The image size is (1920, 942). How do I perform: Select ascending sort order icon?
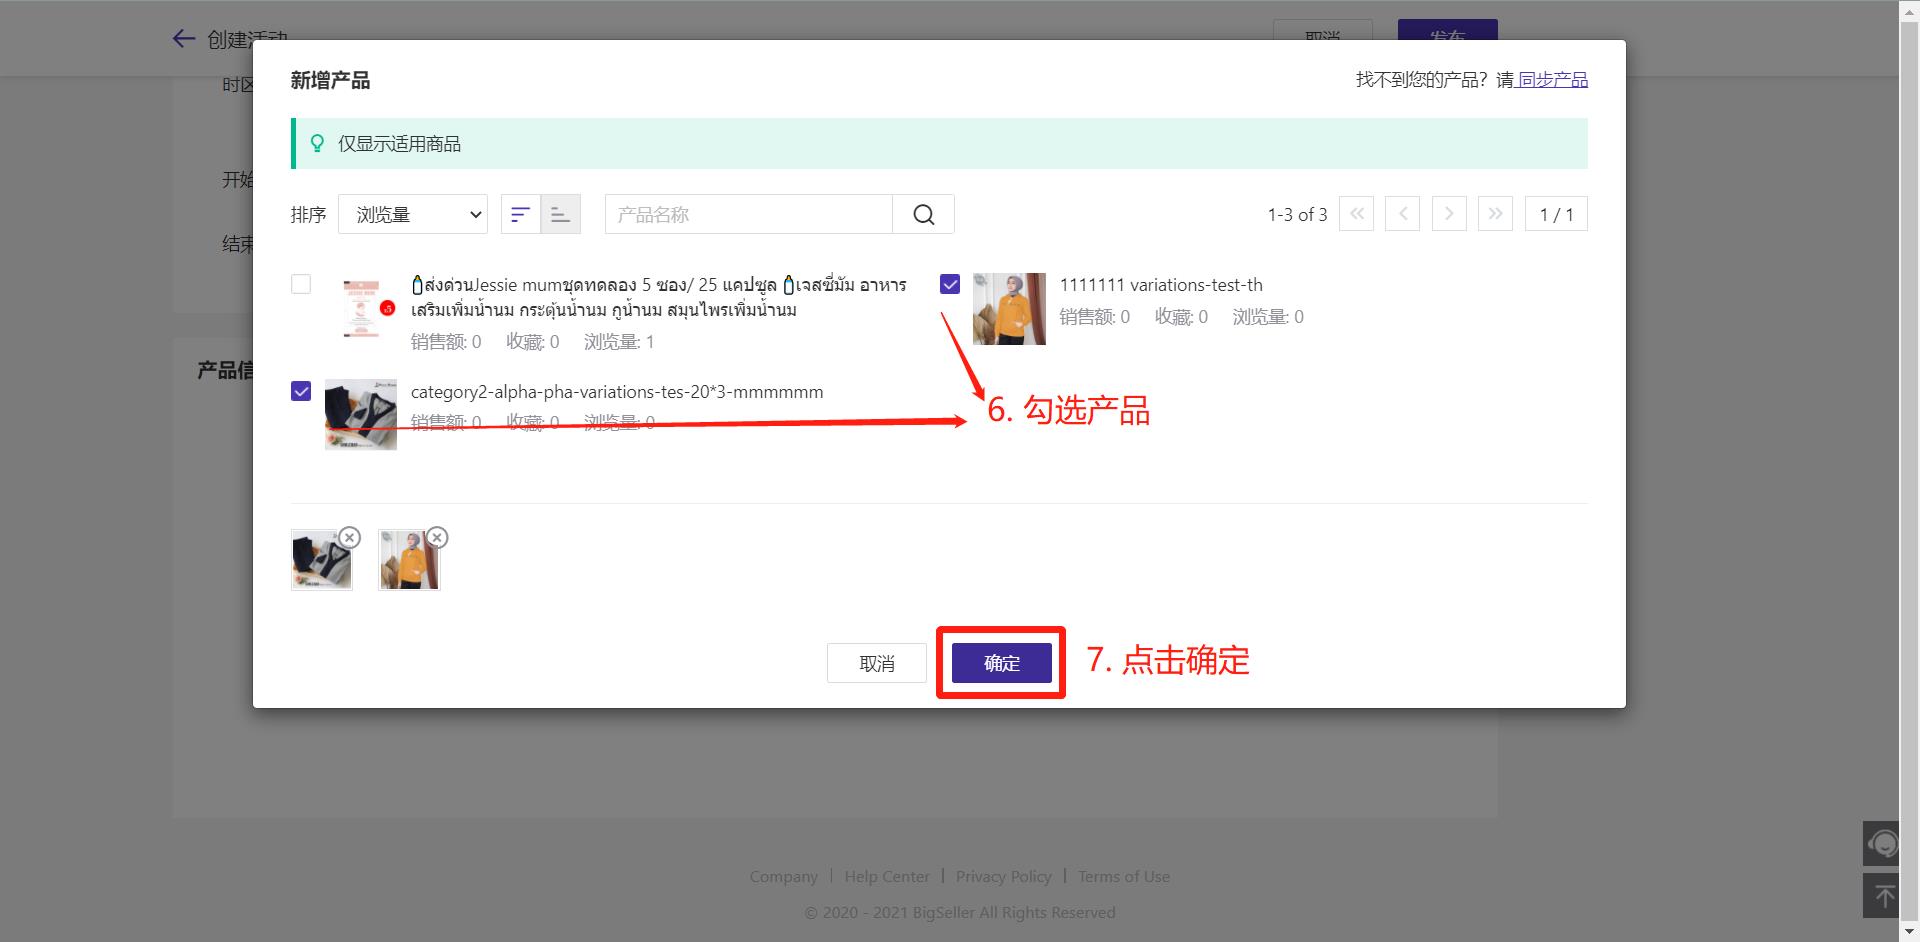561,215
